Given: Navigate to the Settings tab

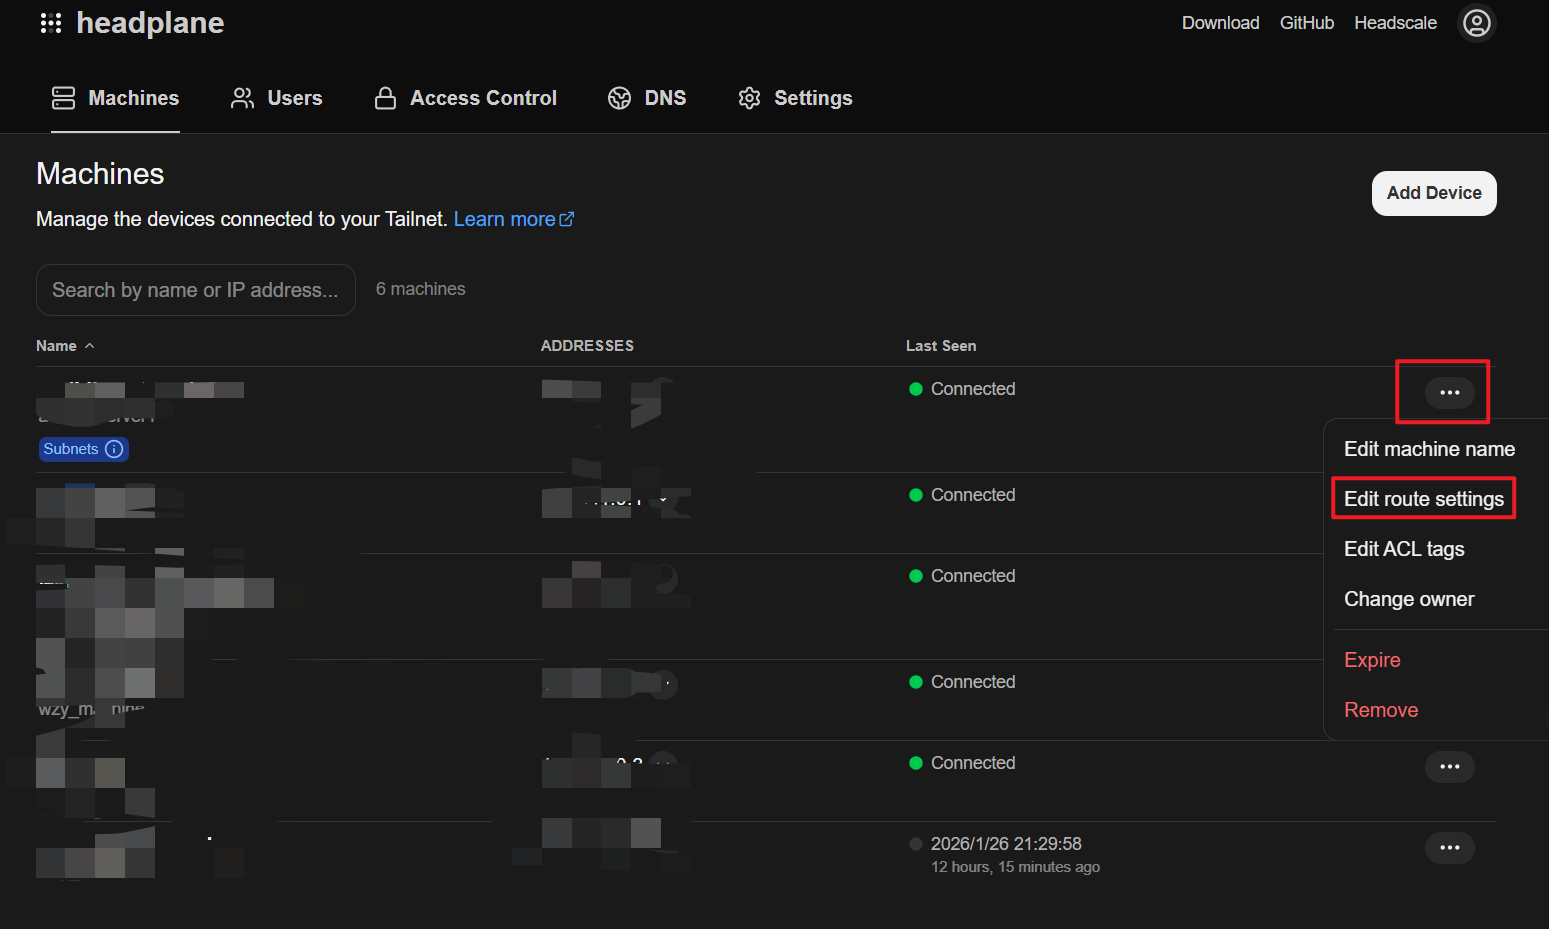Looking at the screenshot, I should [796, 98].
